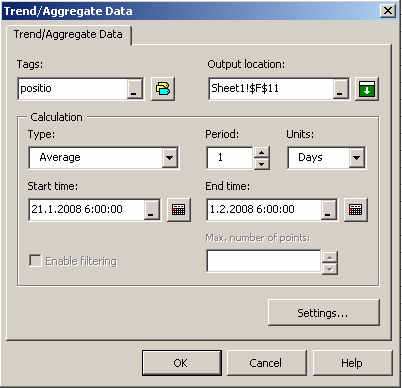Select the Trend/Aggregate Data tab
Viewport: 402px width, 388px height.
[68, 34]
